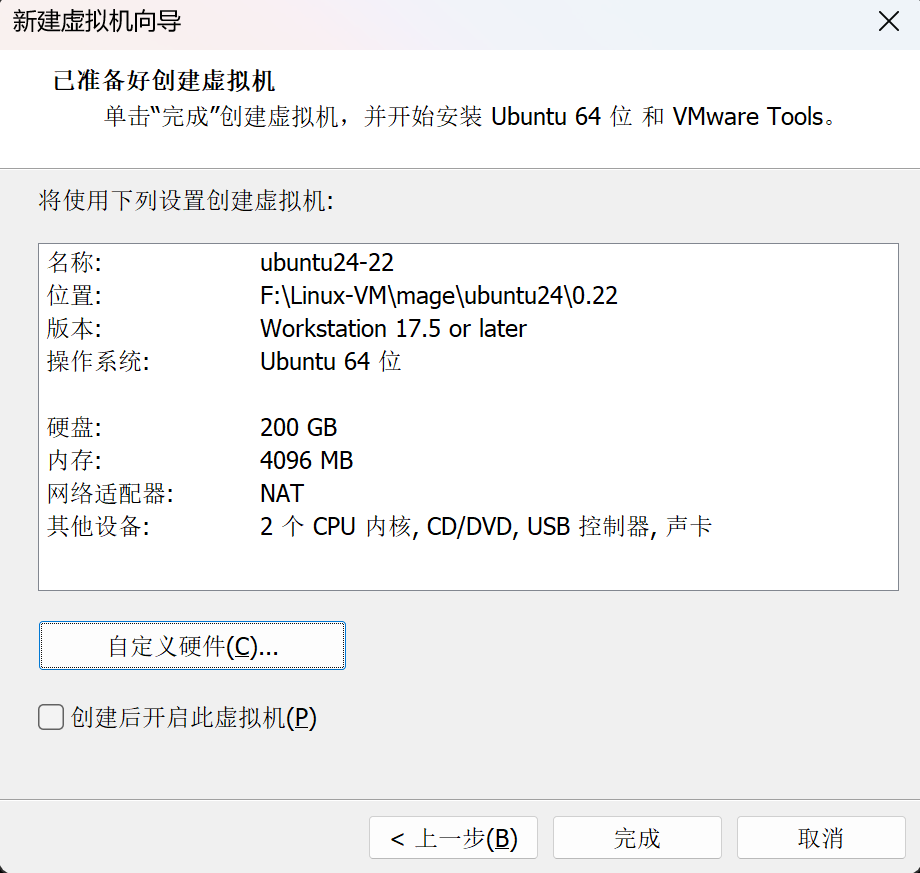Click the 完成 button to create VM
This screenshot has width=920, height=873.
pos(636,837)
